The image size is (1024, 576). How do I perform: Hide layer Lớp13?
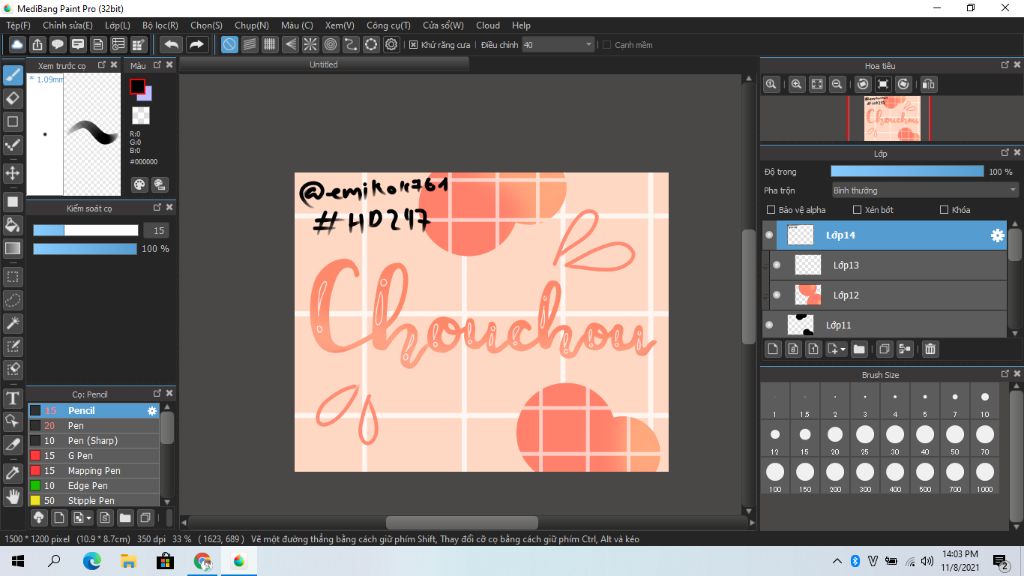tap(776, 265)
